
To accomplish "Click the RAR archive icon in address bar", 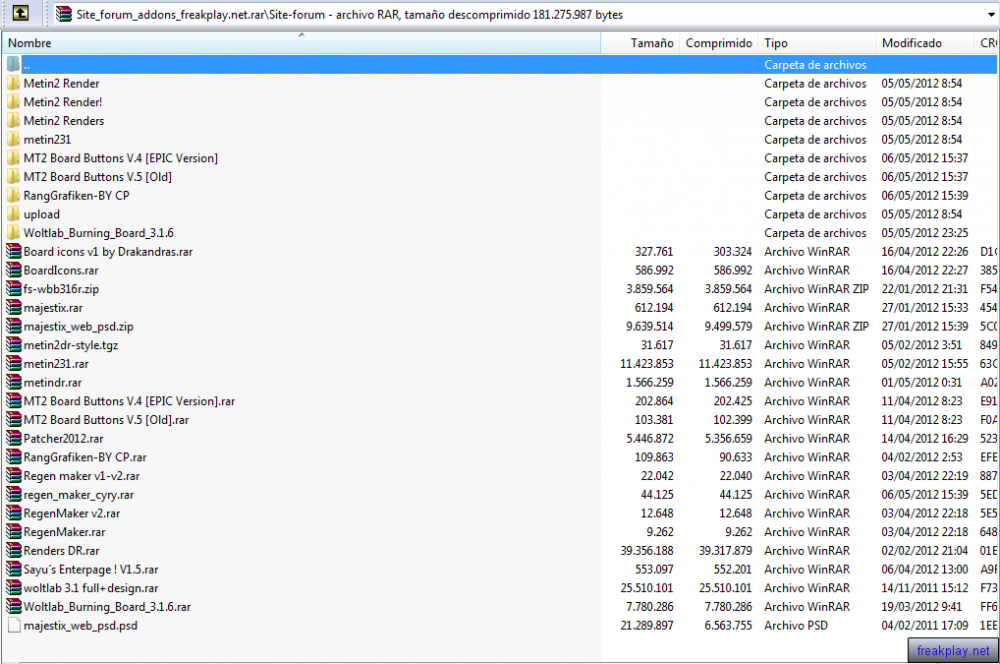I will click(63, 13).
